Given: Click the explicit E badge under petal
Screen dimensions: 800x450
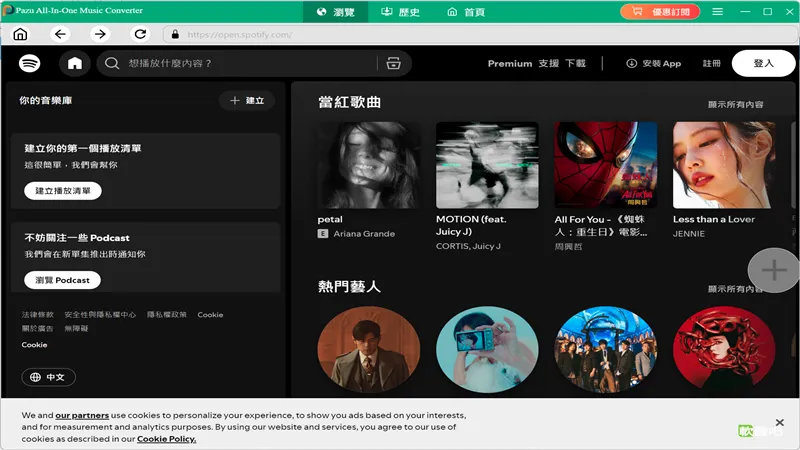Looking at the screenshot, I should click(x=322, y=234).
